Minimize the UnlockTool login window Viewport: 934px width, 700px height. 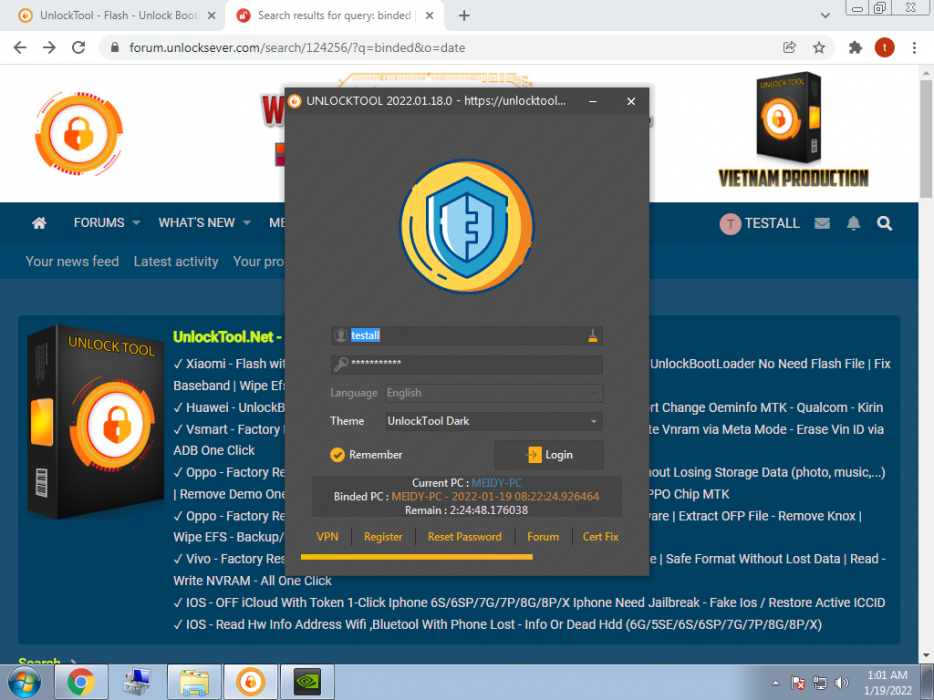[x=593, y=101]
